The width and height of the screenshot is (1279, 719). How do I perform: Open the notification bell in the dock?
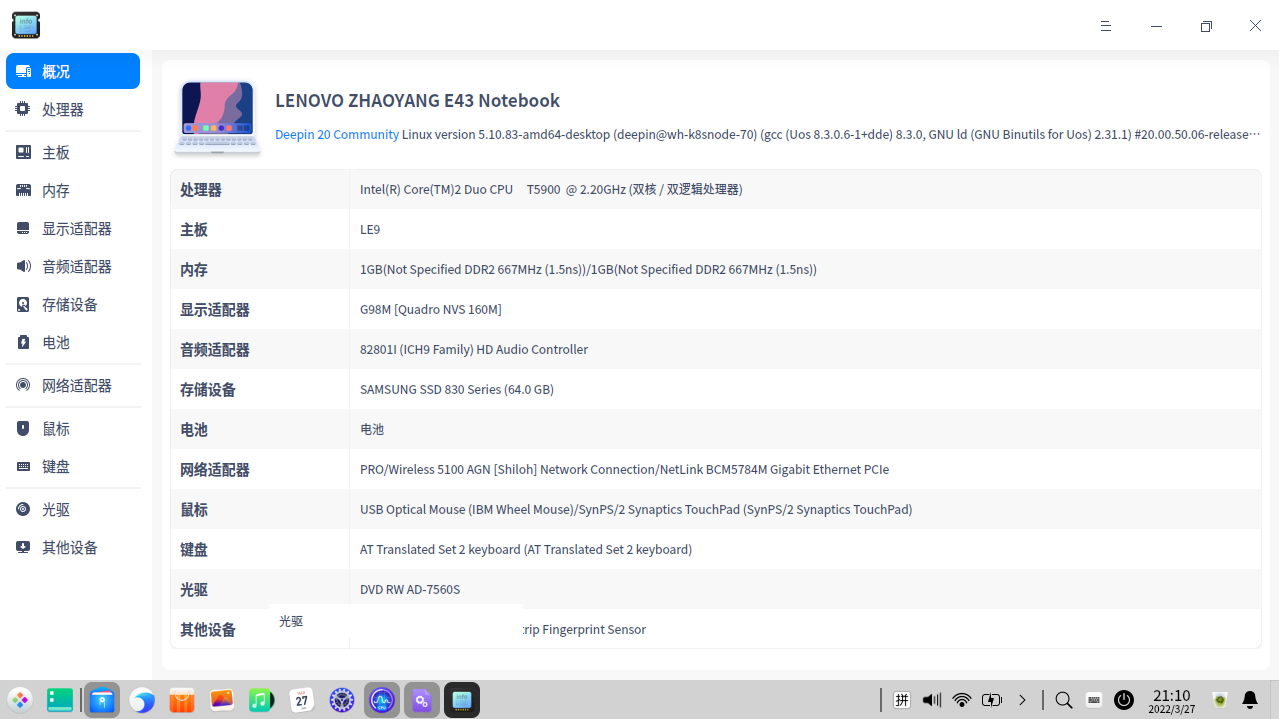1250,700
